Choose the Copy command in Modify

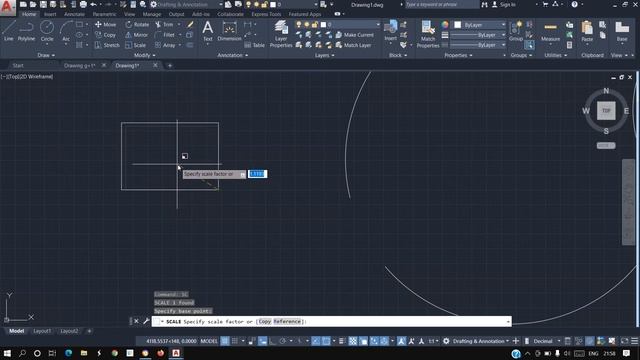click(105, 35)
